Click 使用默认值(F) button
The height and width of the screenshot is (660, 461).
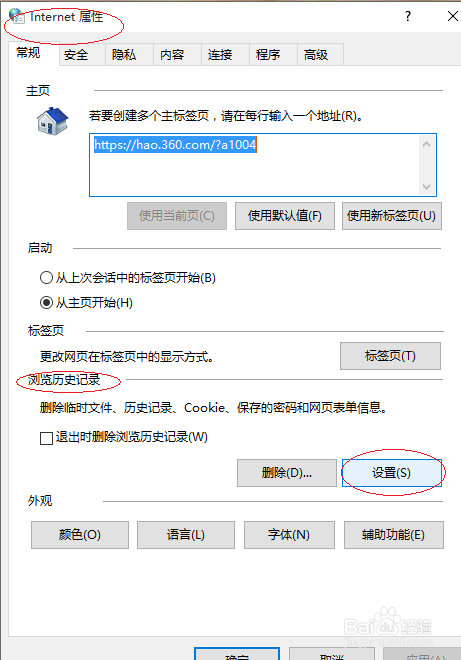285,216
